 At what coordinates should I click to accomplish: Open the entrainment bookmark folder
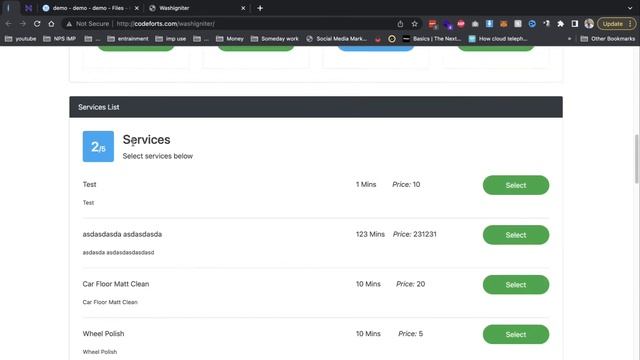[x=128, y=39]
